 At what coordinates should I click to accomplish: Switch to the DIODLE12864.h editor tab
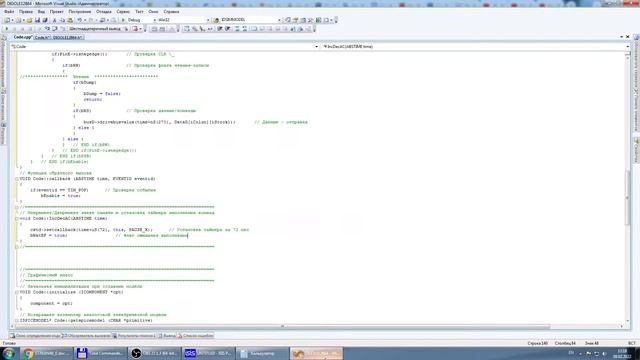pyautogui.click(x=68, y=38)
